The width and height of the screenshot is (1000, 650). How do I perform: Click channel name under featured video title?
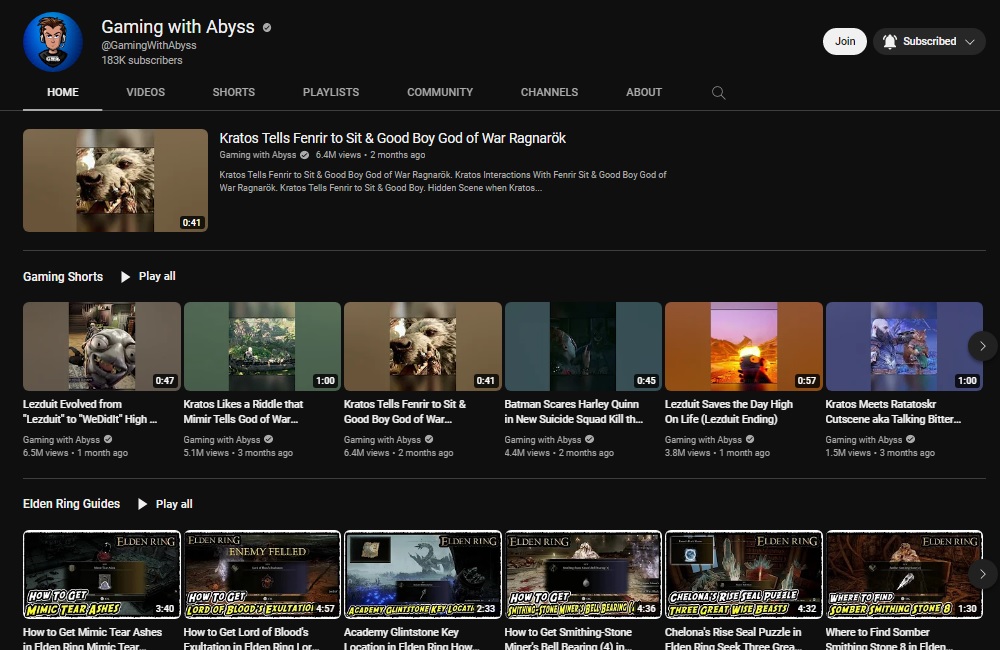pos(258,155)
